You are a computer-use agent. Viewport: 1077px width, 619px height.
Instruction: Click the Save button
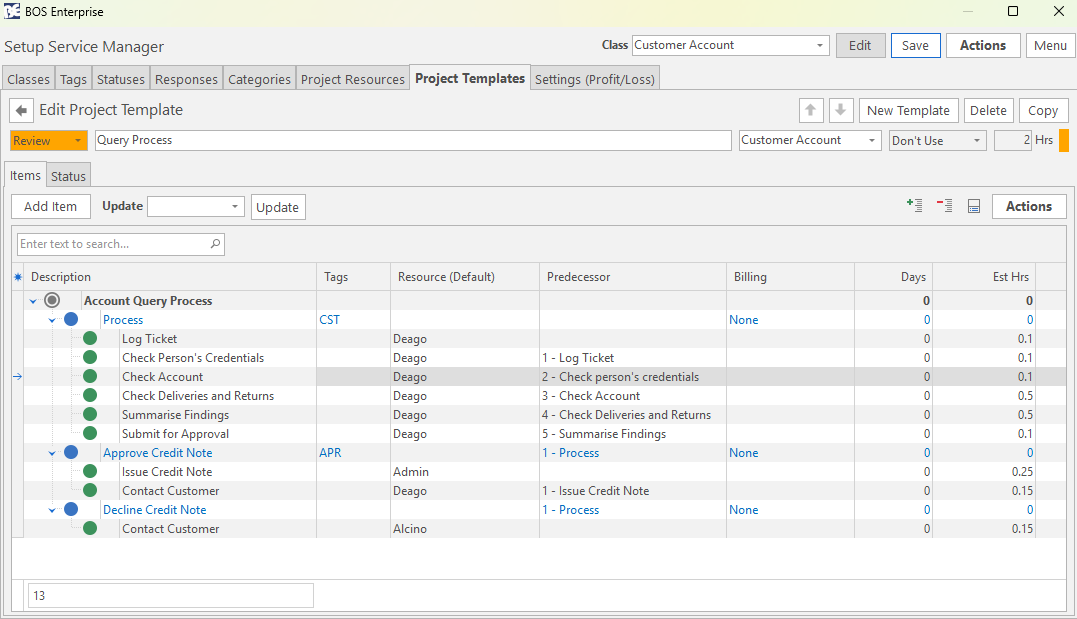pyautogui.click(x=916, y=45)
